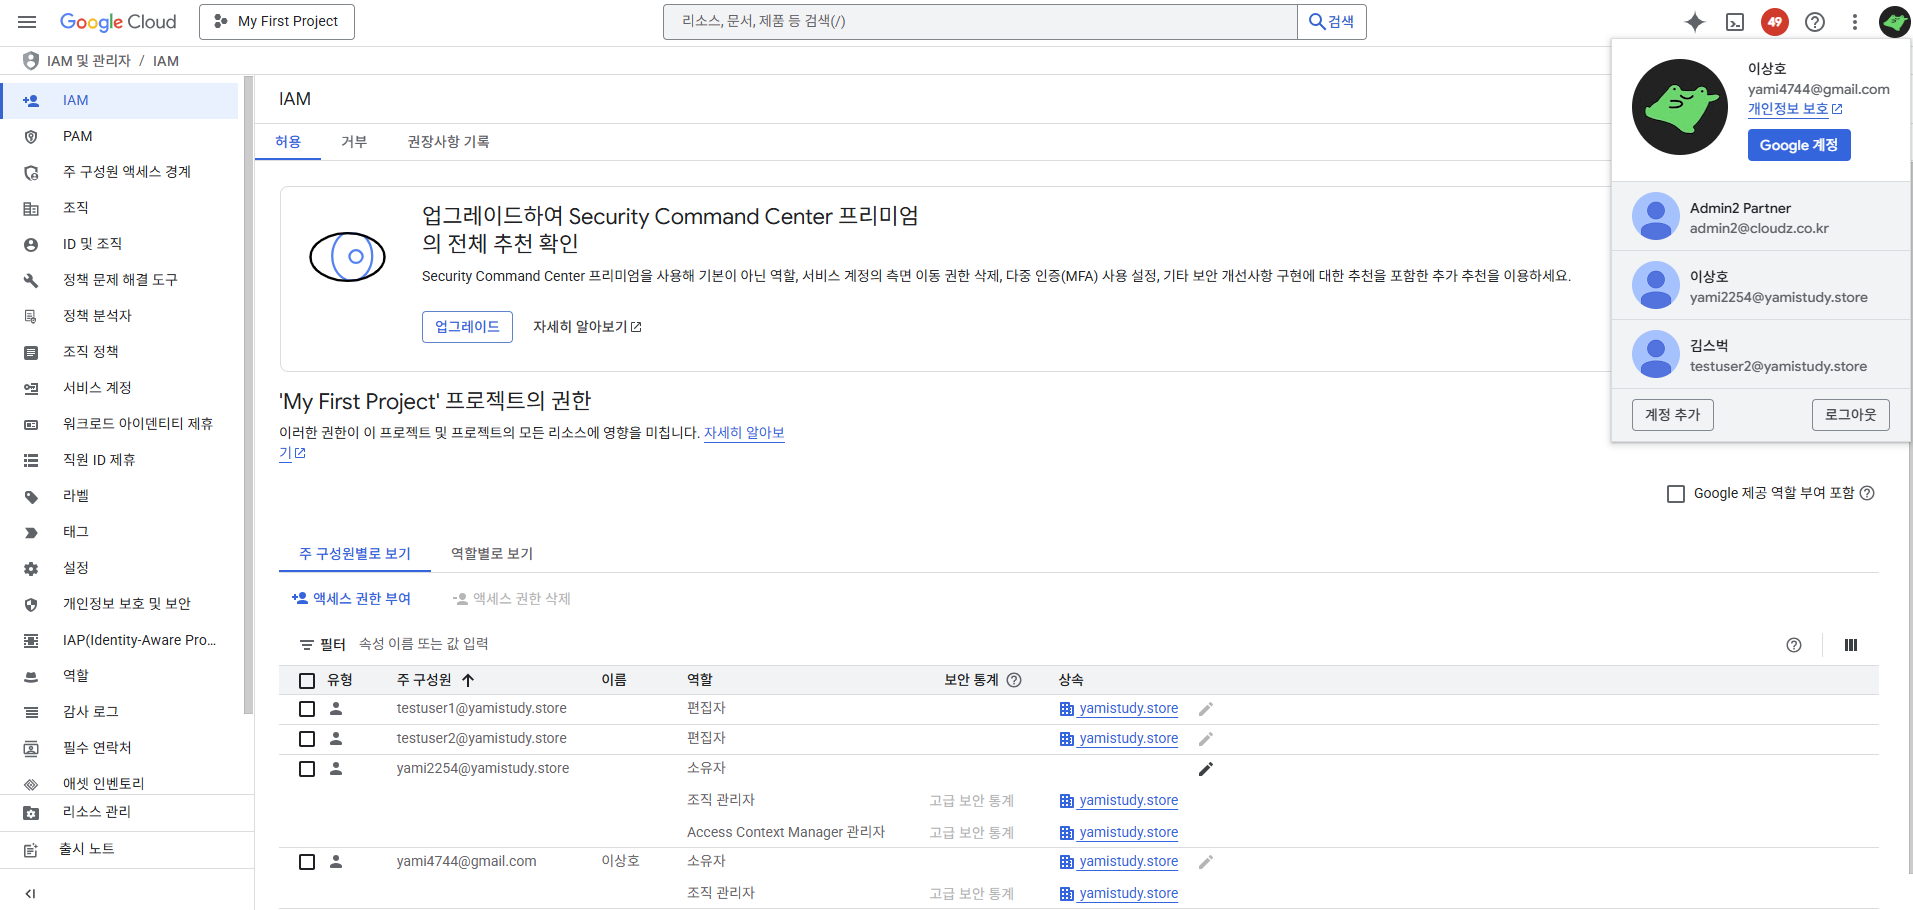Image resolution: width=1913 pixels, height=910 pixels.
Task: Switch to the 거부 tab
Action: [354, 142]
